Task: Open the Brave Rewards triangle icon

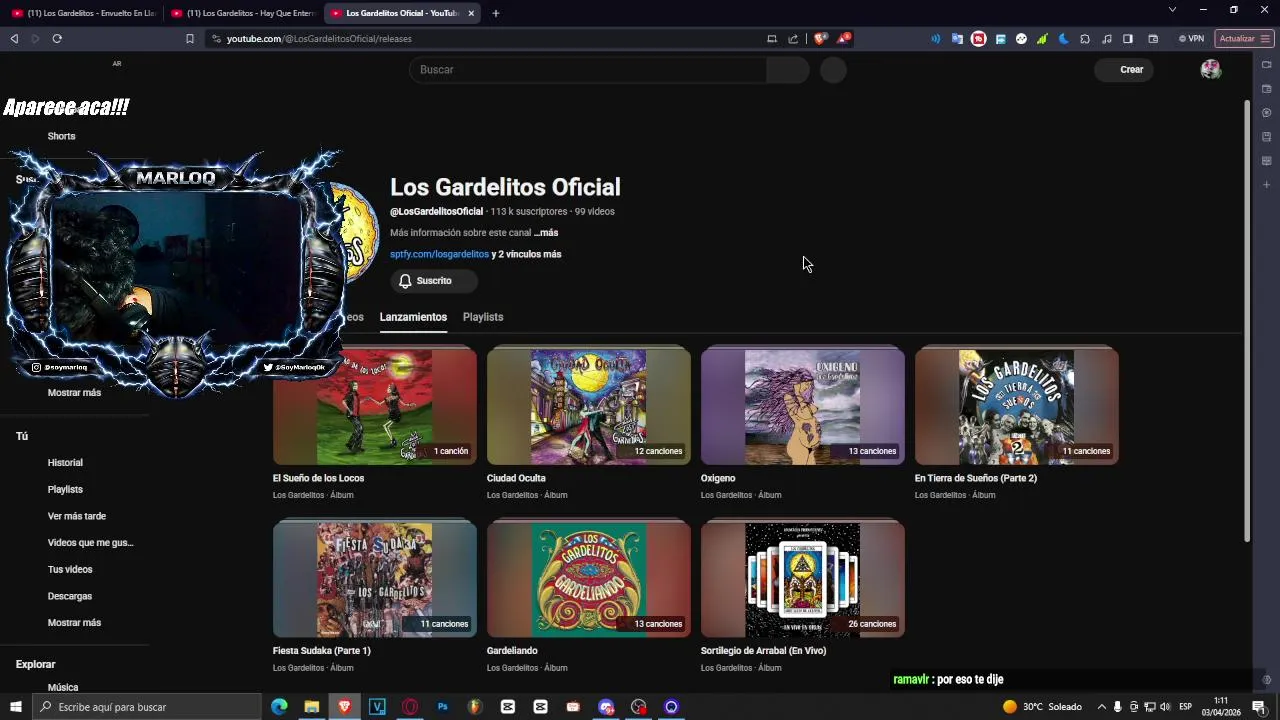Action: tap(845, 39)
